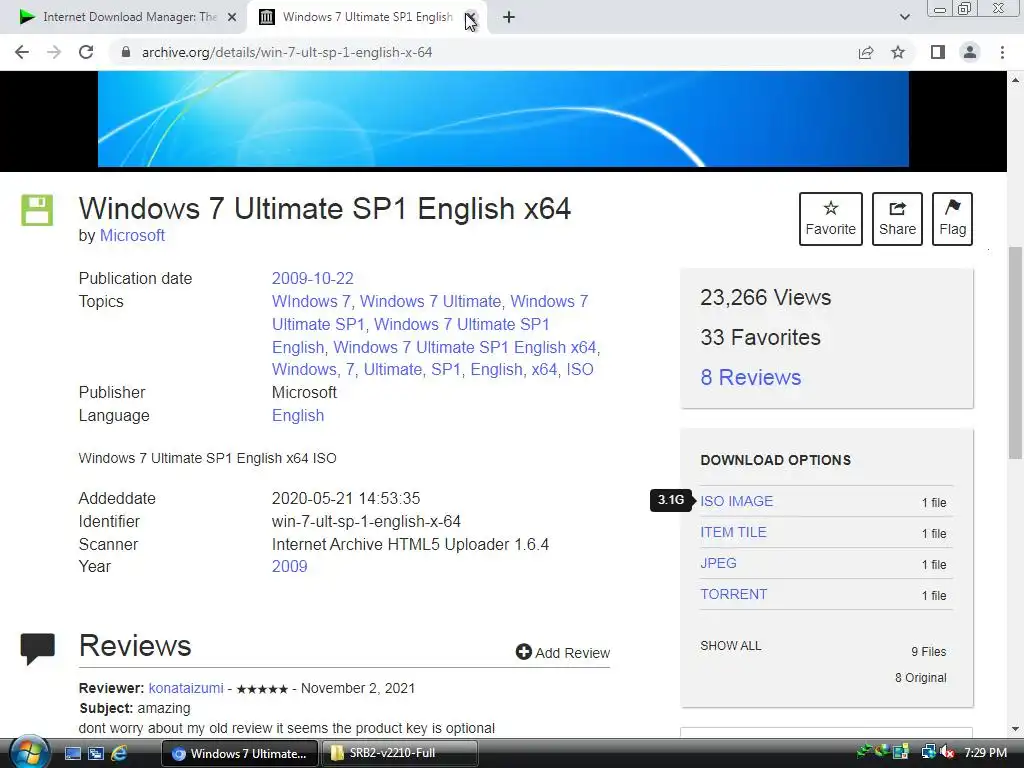Bookmark this page with the star icon

coord(898,52)
